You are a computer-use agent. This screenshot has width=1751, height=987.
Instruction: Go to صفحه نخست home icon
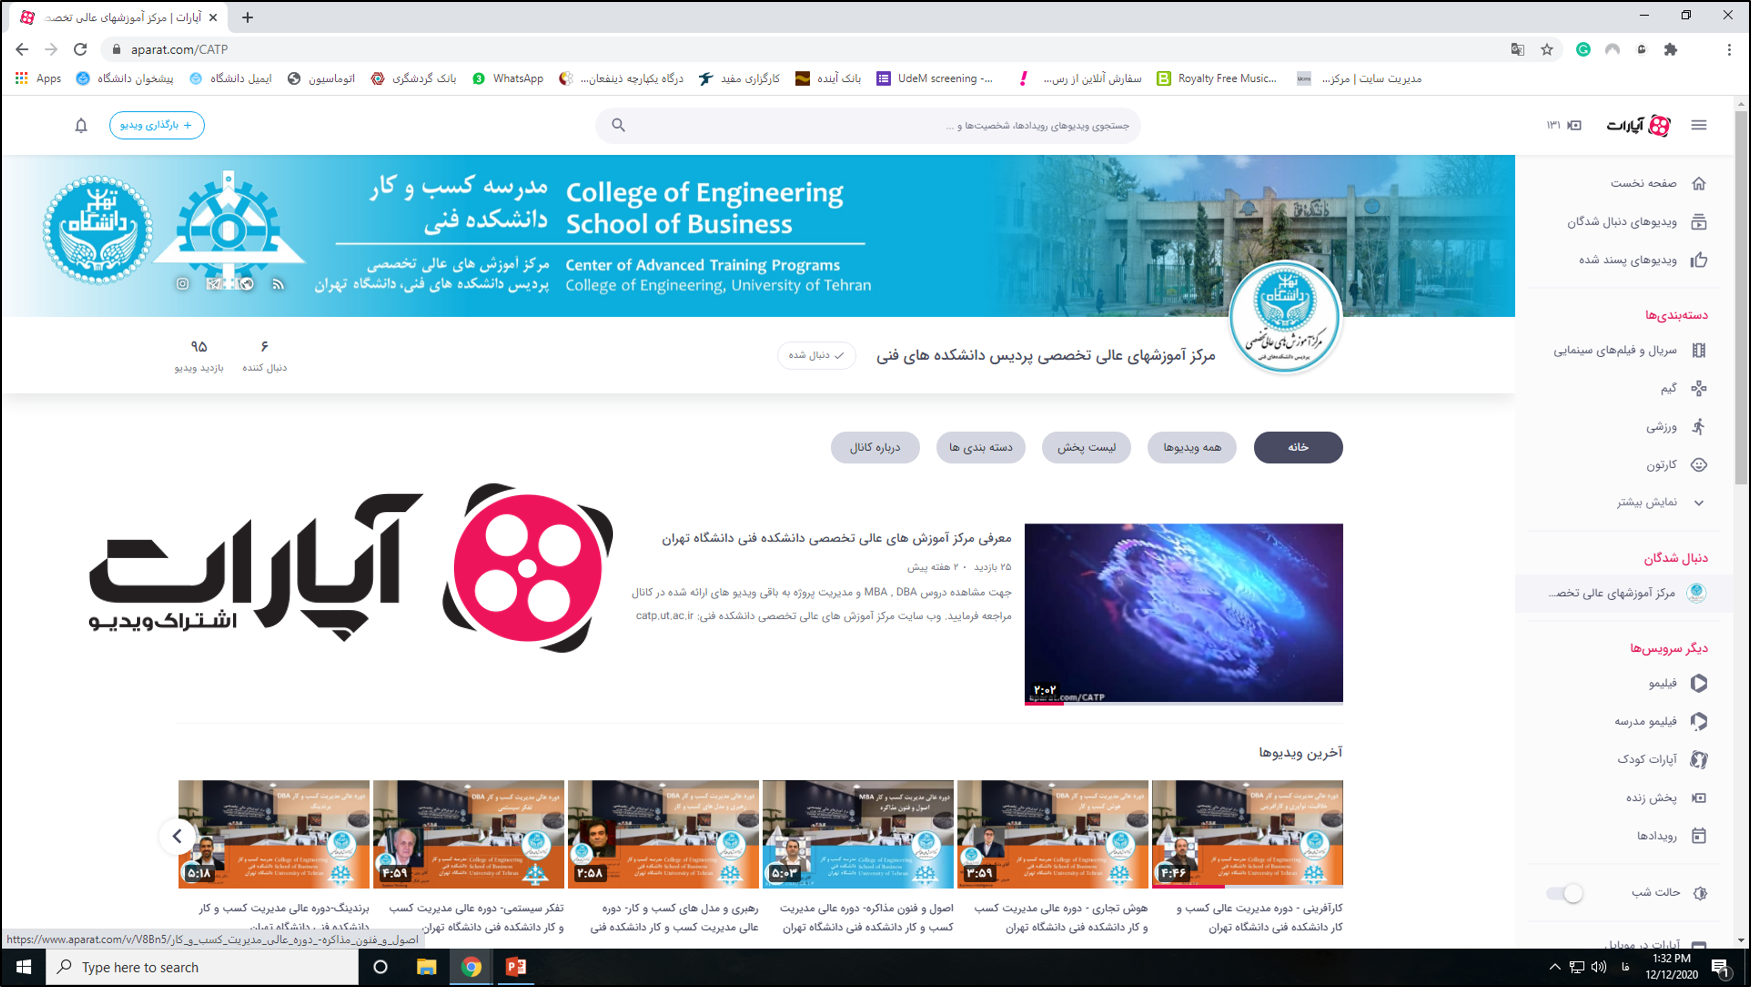[x=1699, y=183]
